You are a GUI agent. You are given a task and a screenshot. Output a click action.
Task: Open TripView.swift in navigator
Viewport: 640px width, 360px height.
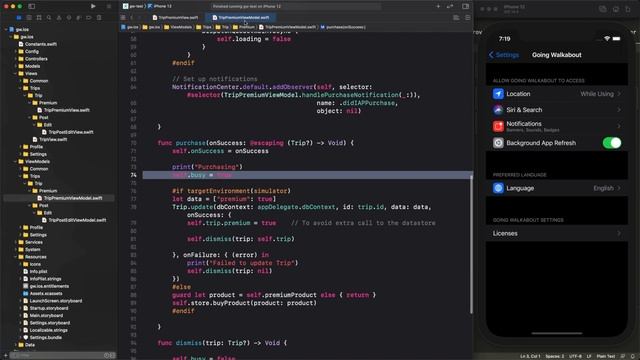[50, 140]
